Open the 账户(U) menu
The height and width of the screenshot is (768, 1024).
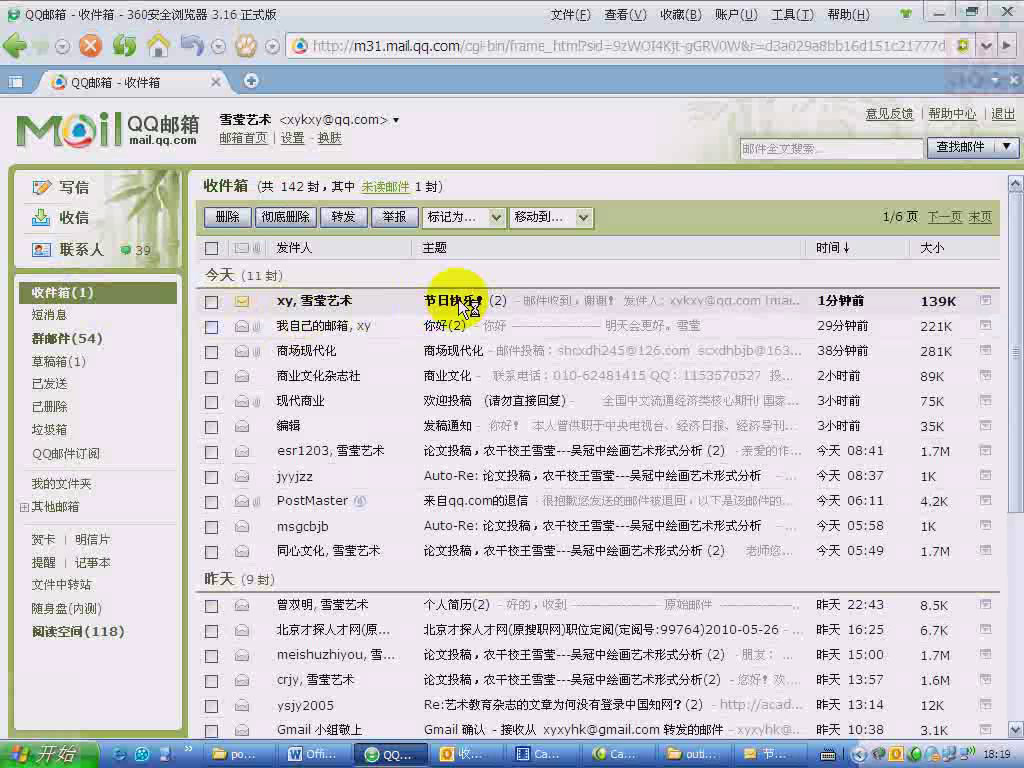pos(736,14)
